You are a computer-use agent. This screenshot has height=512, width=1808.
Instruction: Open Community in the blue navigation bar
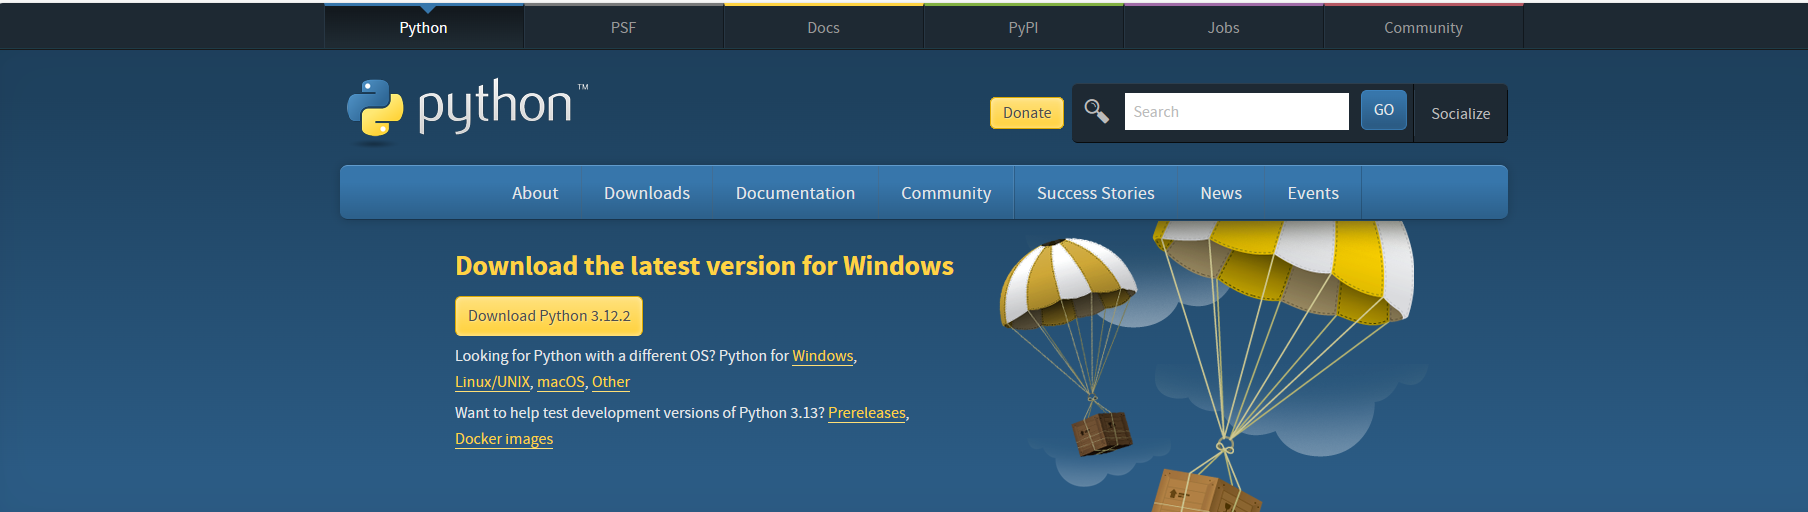946,193
